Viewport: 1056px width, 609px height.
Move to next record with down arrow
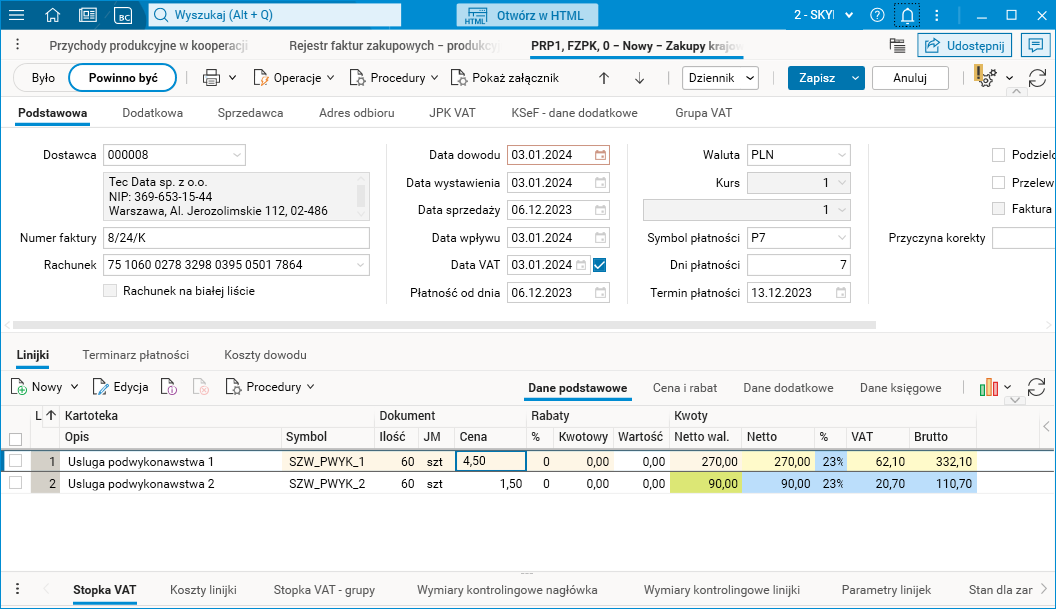[640, 78]
